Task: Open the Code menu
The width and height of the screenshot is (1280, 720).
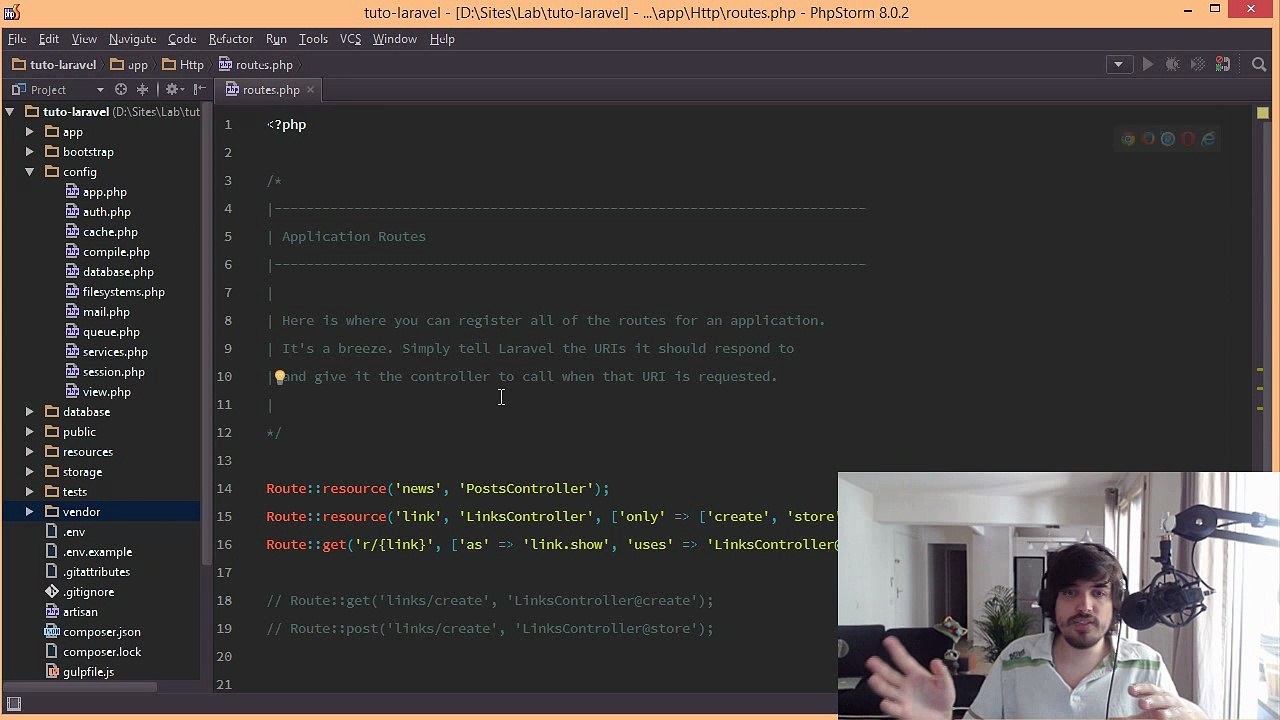Action: 182,39
